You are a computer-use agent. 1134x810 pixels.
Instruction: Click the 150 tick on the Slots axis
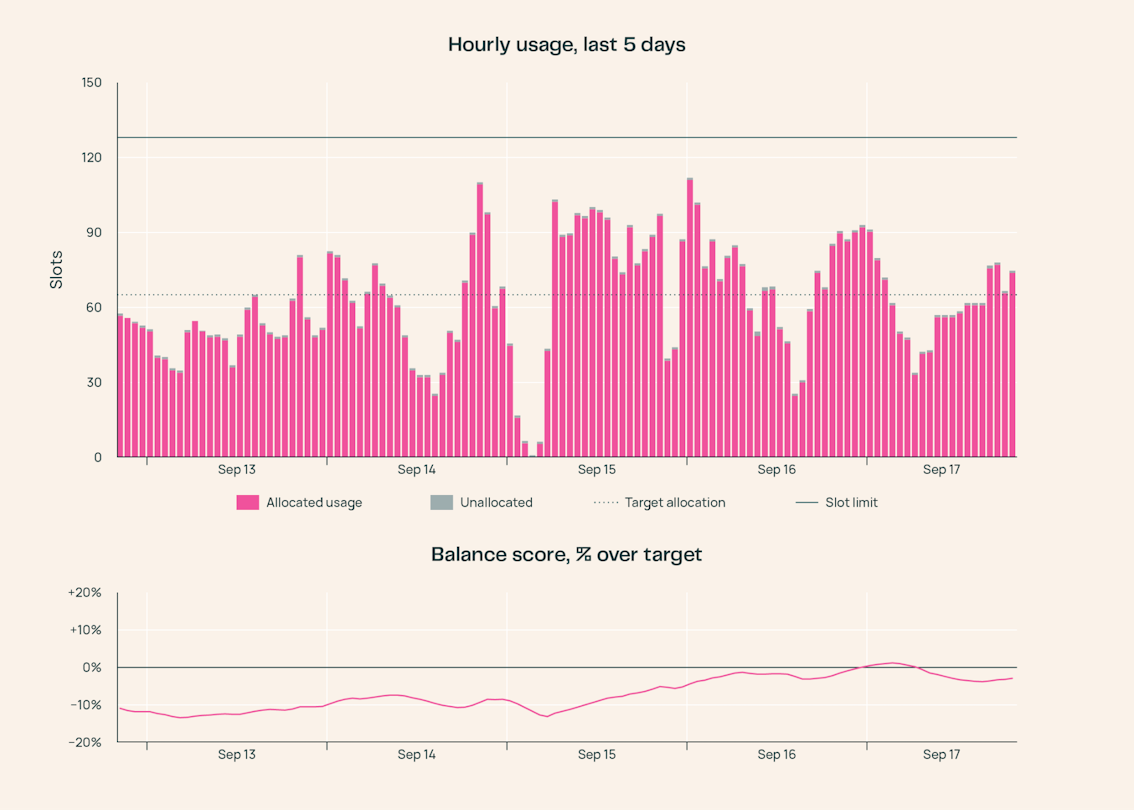[92, 83]
